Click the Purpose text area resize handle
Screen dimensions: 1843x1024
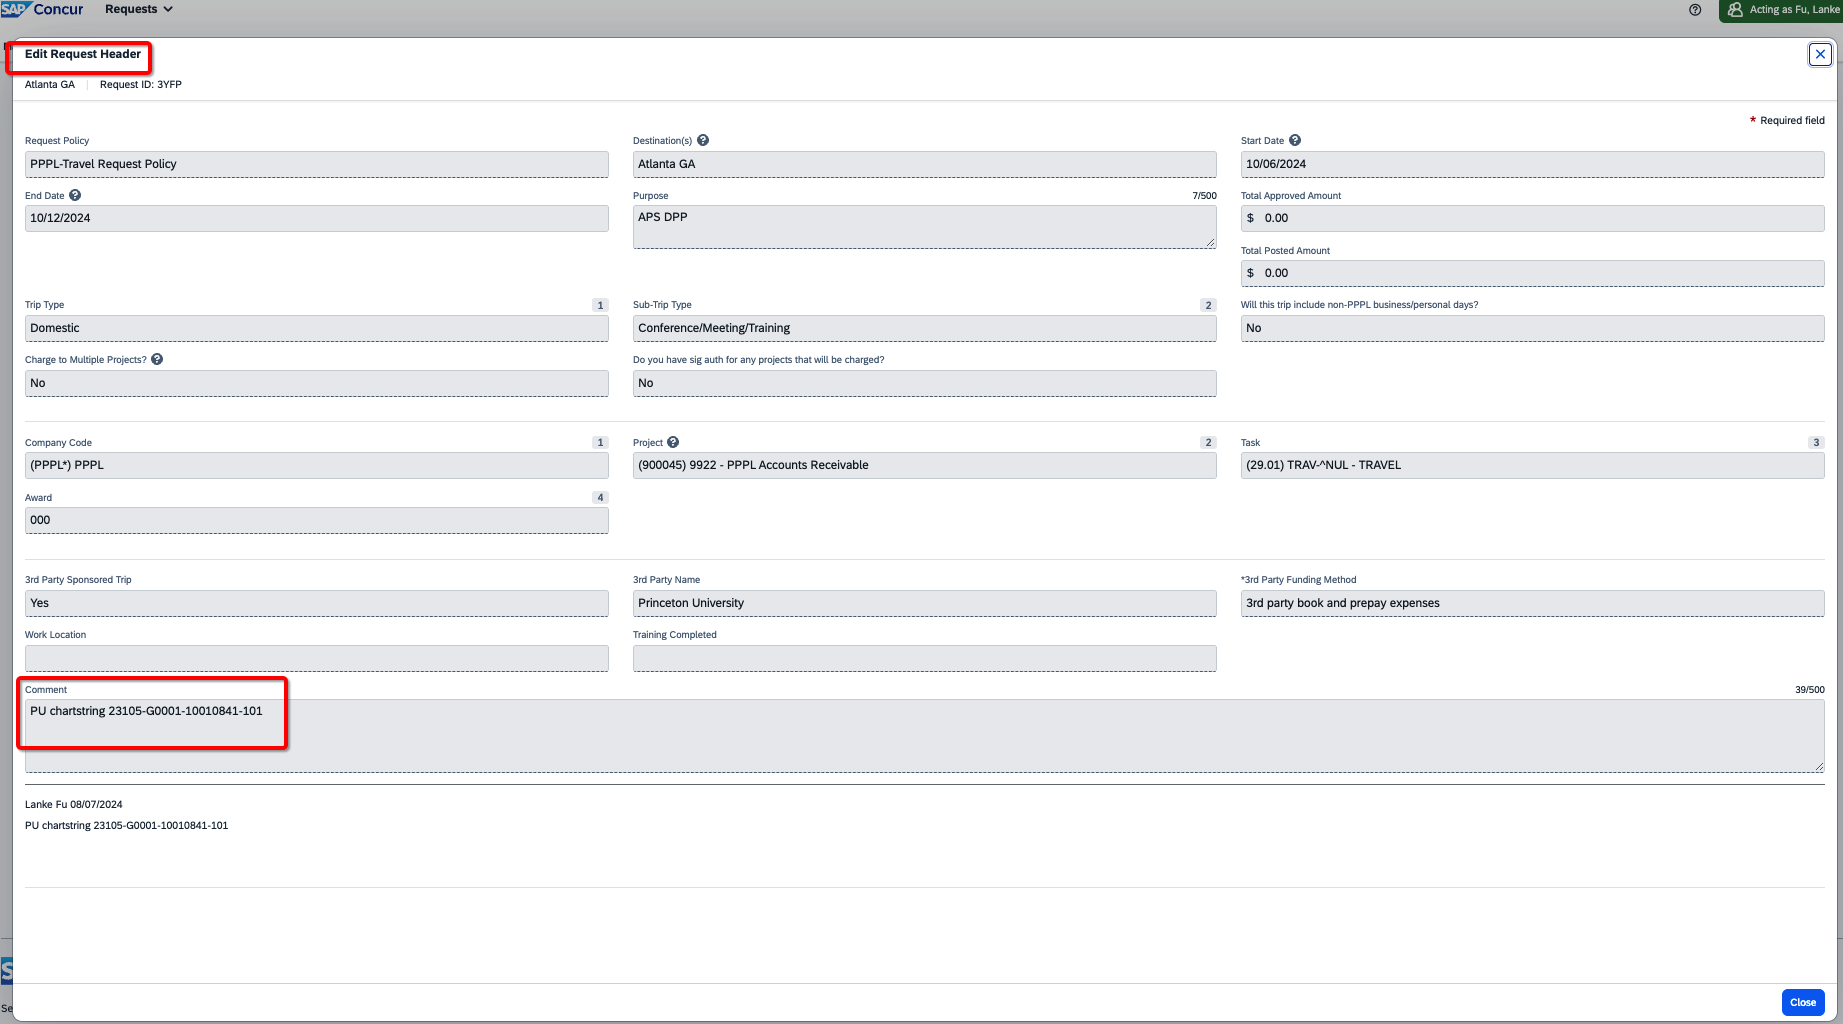click(x=1210, y=243)
